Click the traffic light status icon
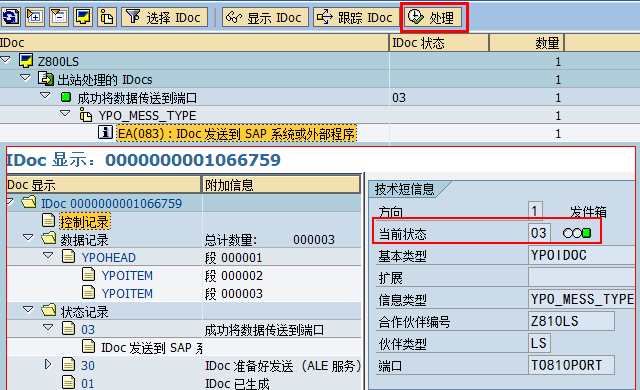The image size is (640, 390). 577,233
